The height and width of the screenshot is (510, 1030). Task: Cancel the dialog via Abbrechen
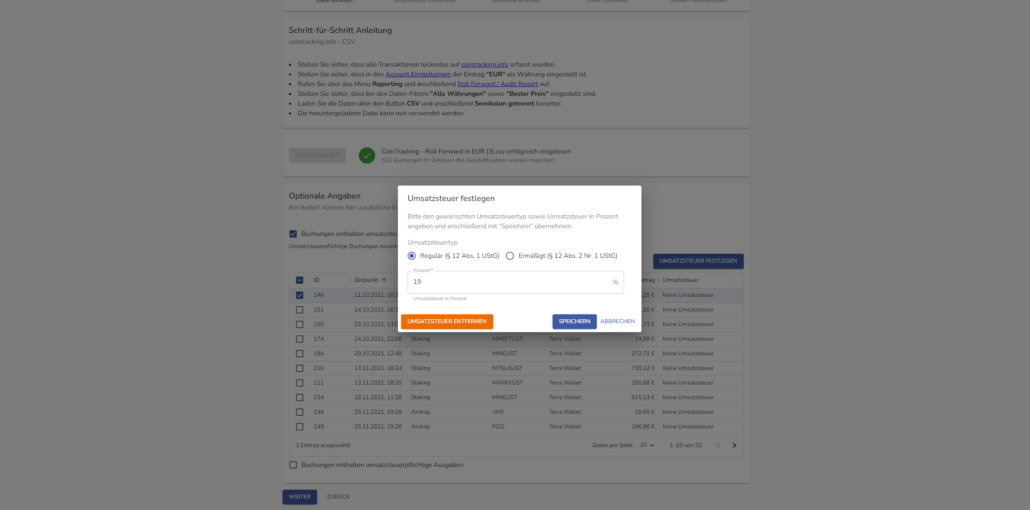(617, 321)
